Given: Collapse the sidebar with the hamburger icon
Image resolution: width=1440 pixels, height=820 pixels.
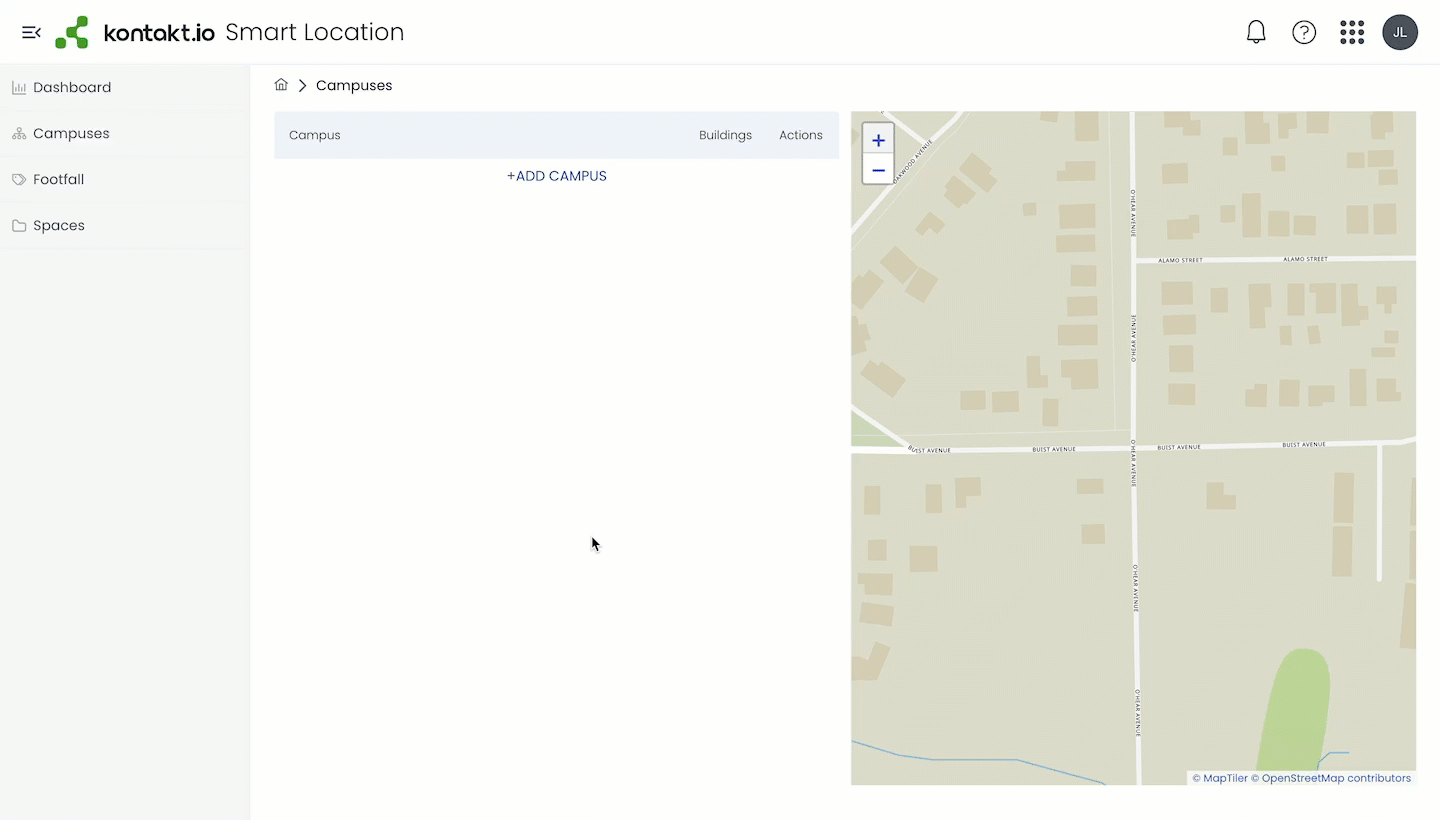Looking at the screenshot, I should click(x=31, y=33).
